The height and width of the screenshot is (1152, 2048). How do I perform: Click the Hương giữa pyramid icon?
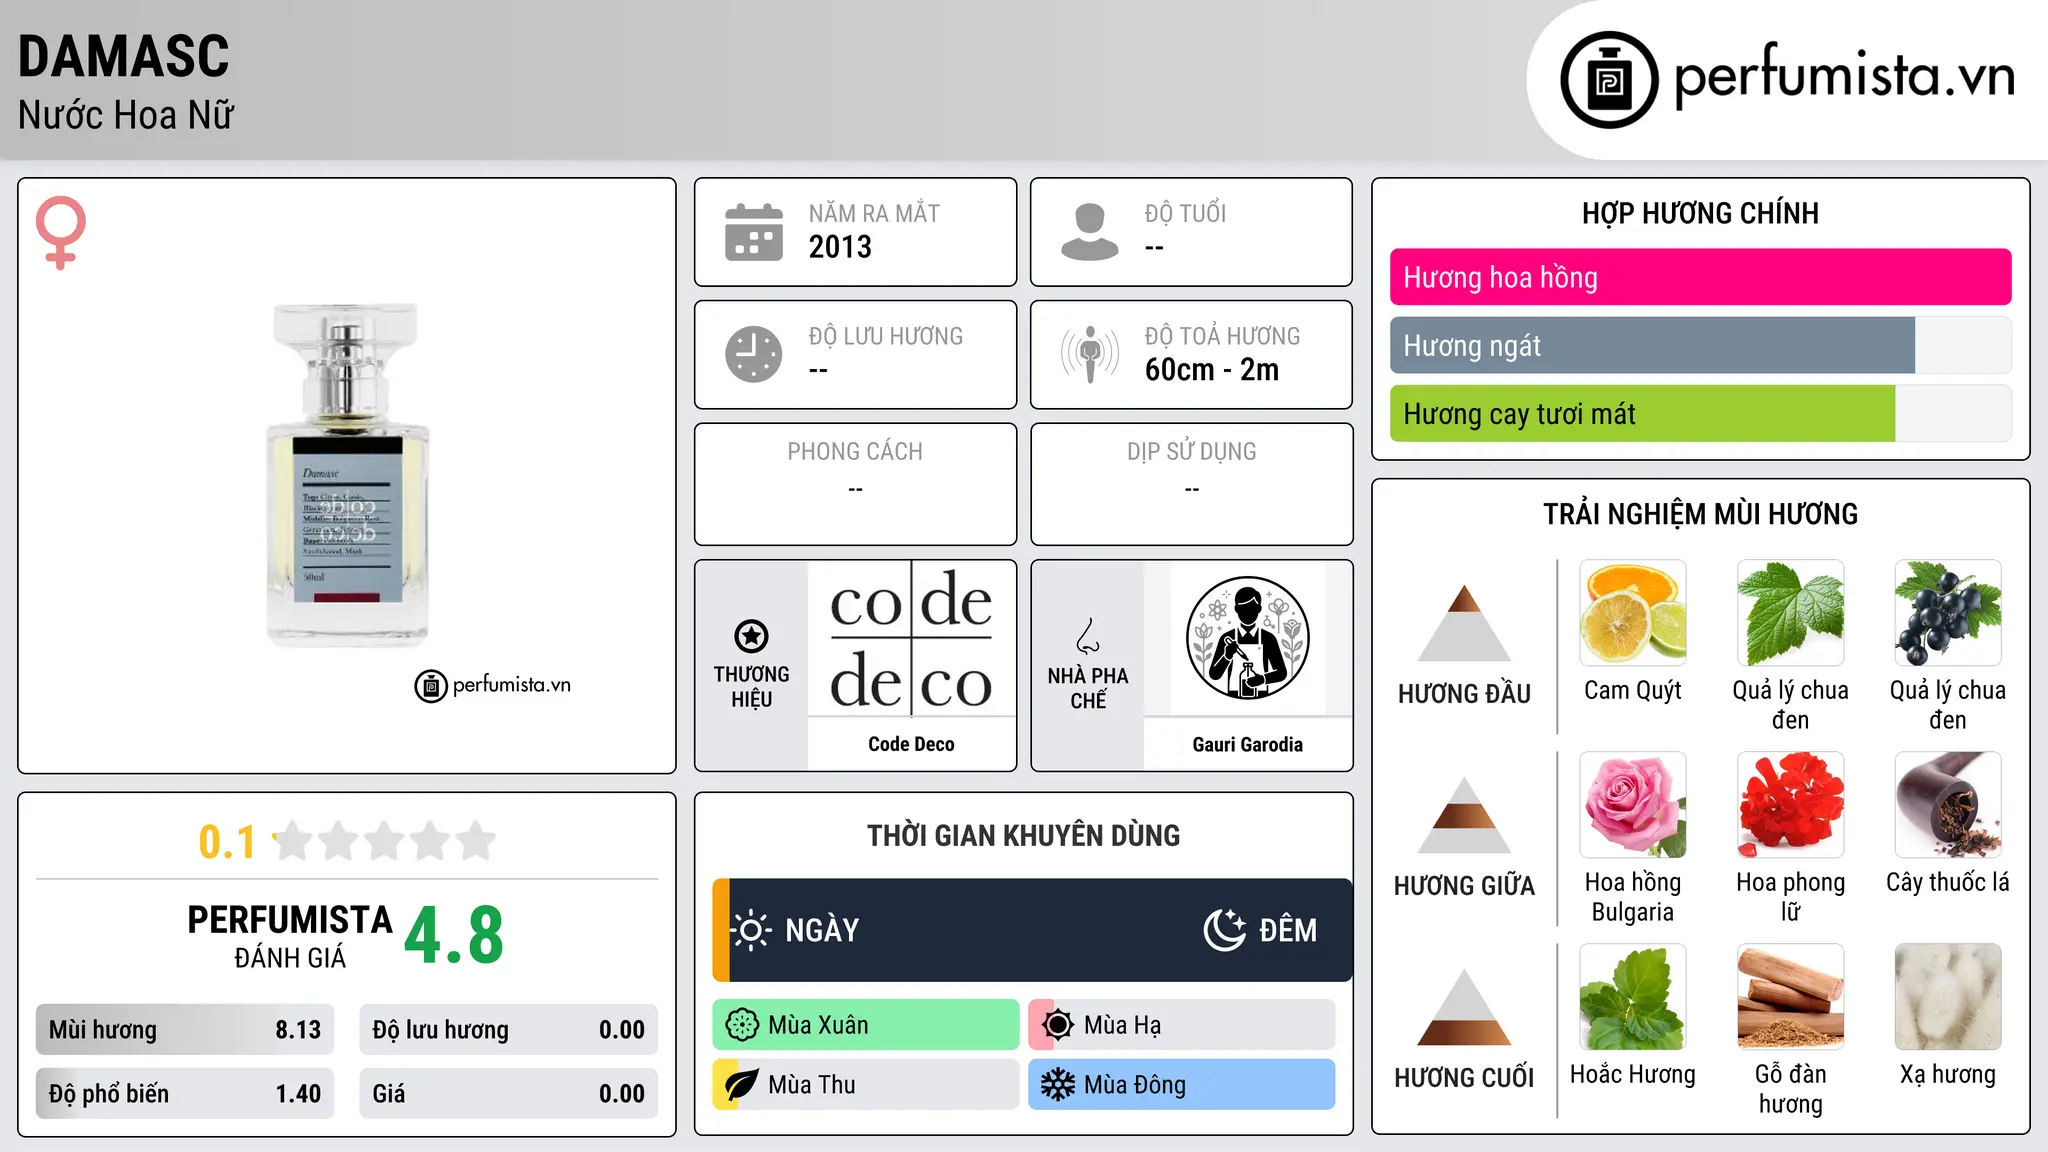click(1464, 815)
